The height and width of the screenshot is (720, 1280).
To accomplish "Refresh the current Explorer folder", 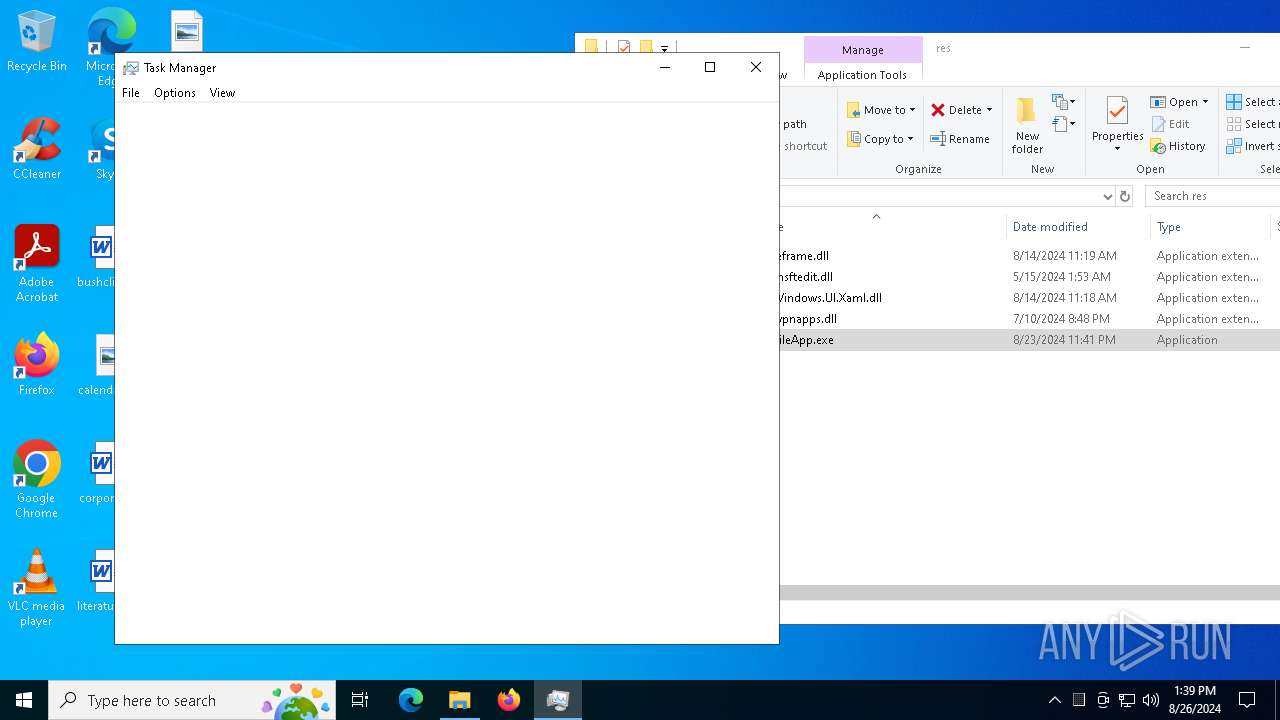I will click(1125, 196).
